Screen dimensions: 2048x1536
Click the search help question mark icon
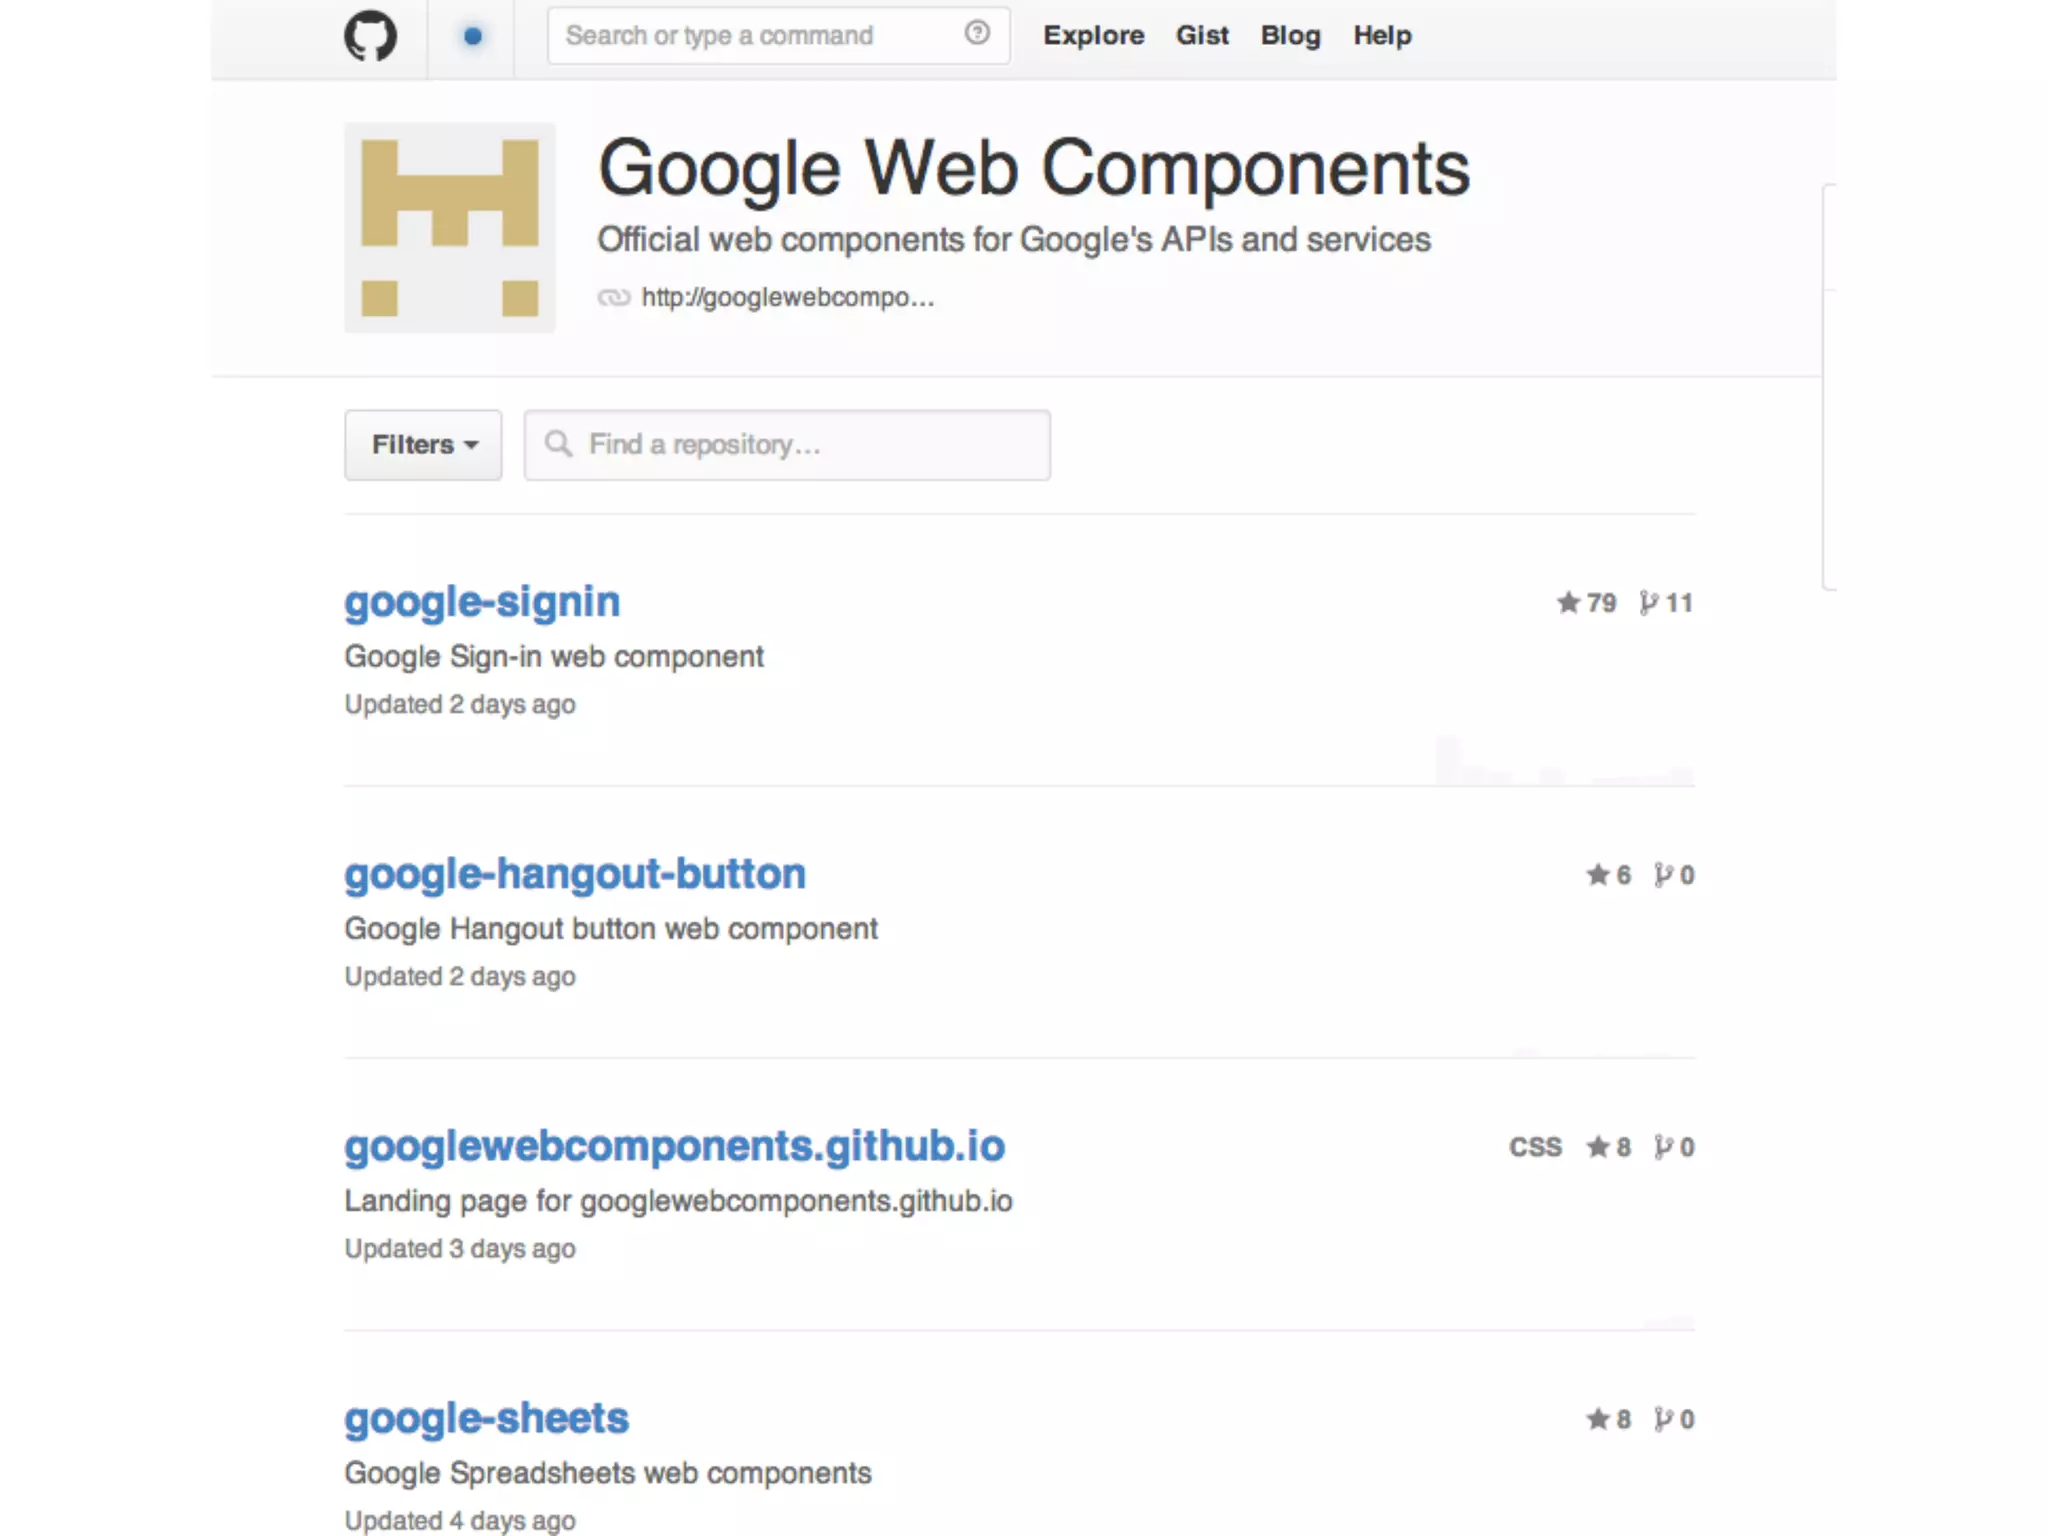point(977,34)
